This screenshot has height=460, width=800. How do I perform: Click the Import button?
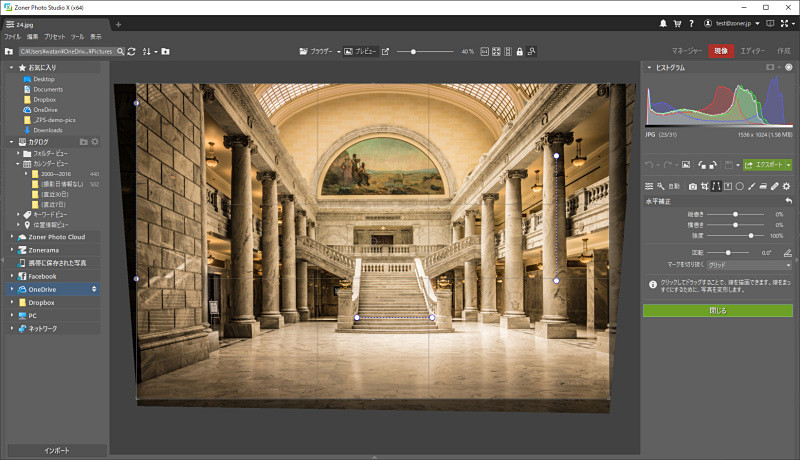coord(57,450)
